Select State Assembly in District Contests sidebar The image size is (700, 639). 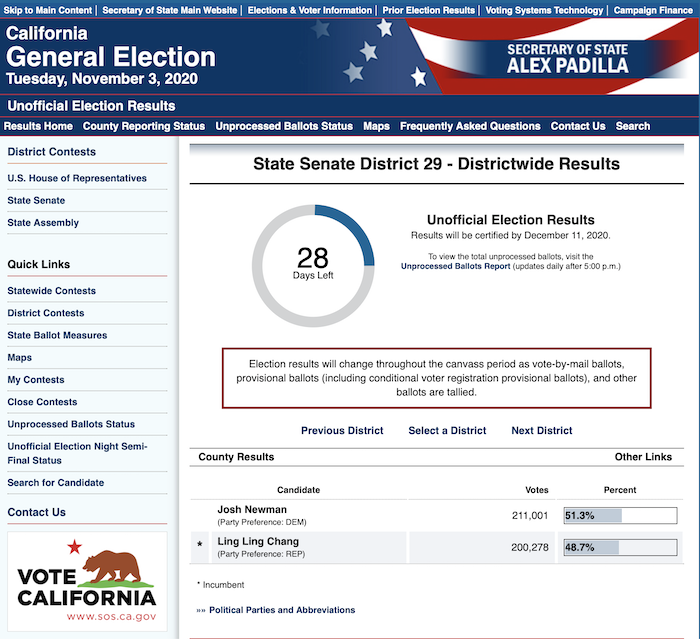43,222
